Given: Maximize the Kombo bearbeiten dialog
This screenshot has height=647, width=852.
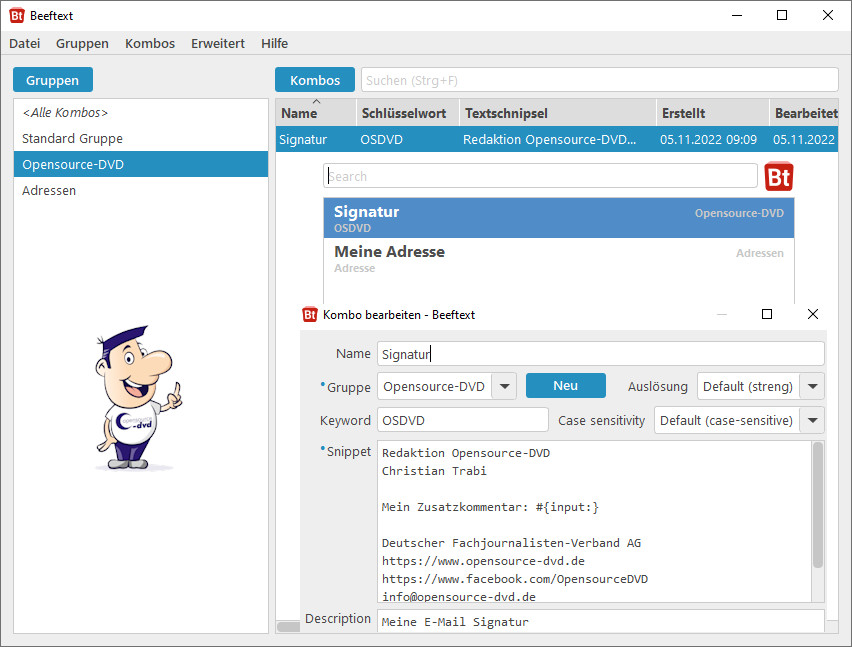Looking at the screenshot, I should [767, 314].
